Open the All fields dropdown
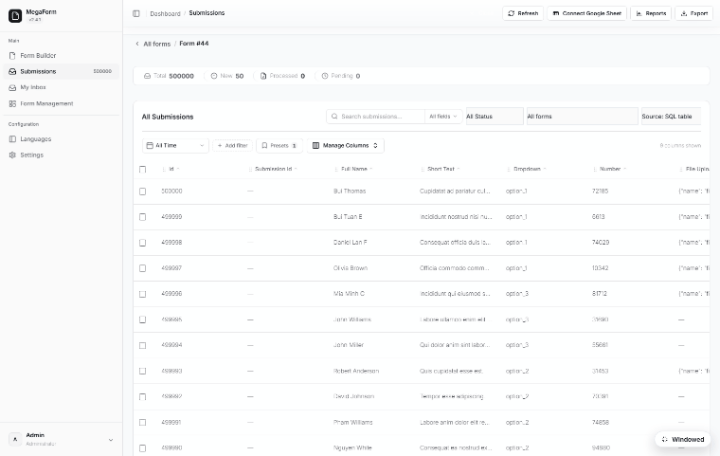The image size is (720, 456). [443, 117]
